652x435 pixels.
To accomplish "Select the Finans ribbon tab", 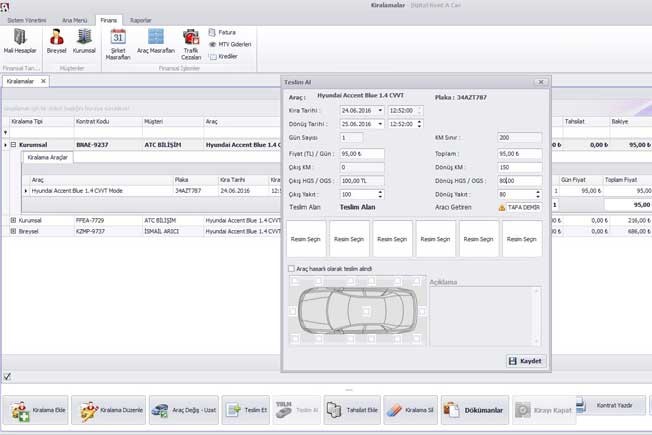I will click(109, 20).
